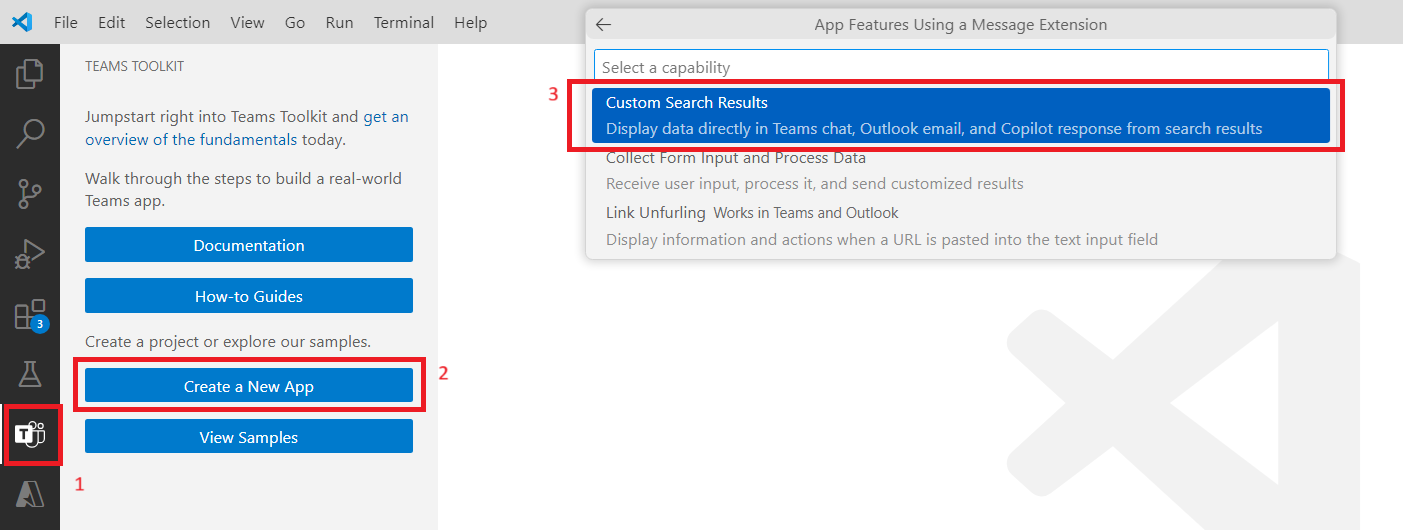This screenshot has height=530, width=1403.
Task: Open the Azure icon in activity bar
Action: coord(30,494)
